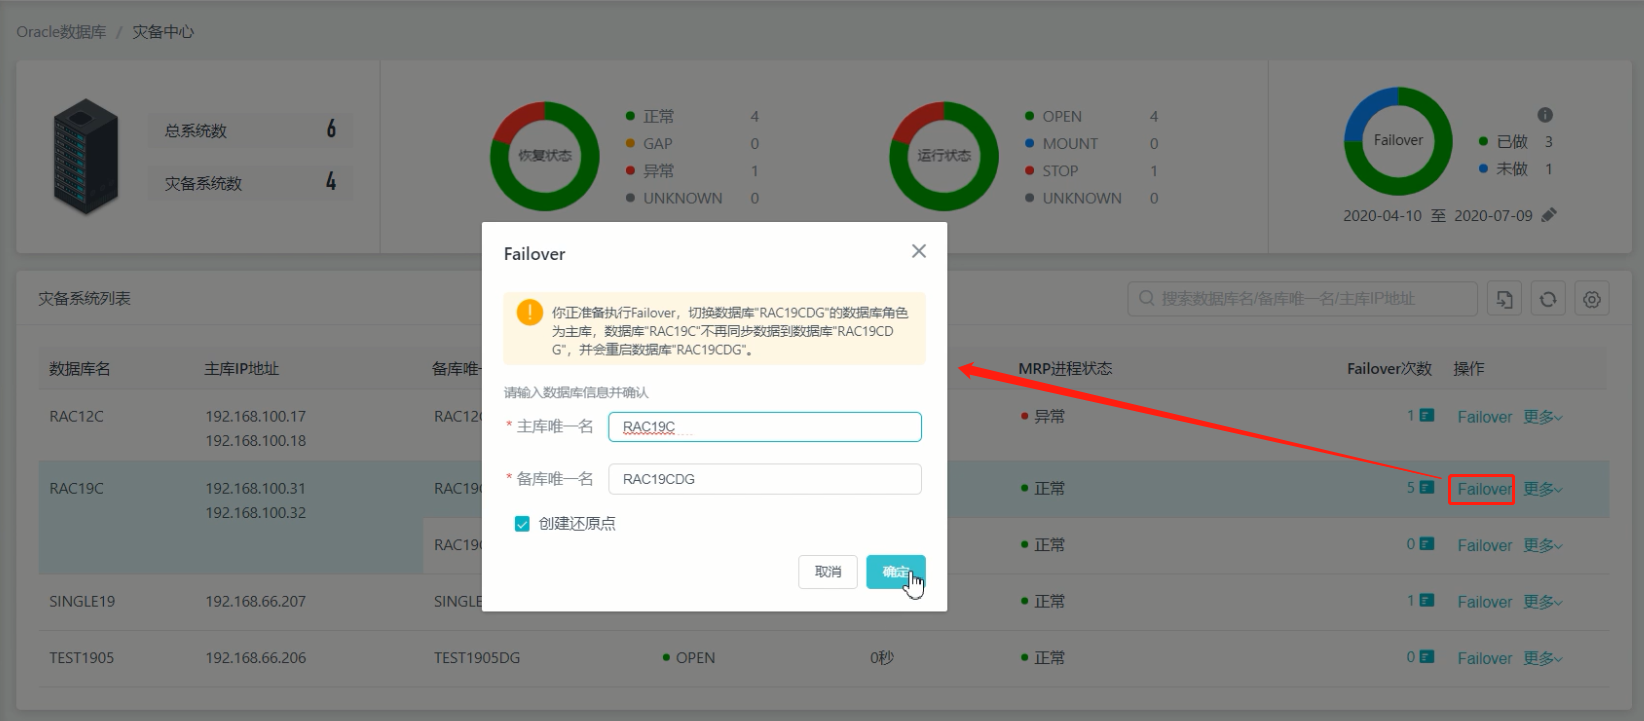Expand 更多 dropdown in SINGLE19 row
The width and height of the screenshot is (1644, 721).
tap(1542, 602)
